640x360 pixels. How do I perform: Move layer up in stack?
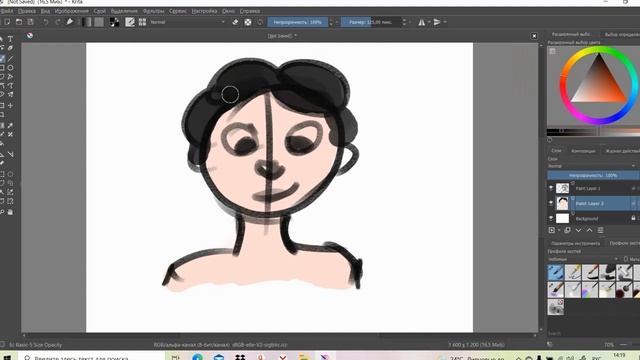(589, 230)
